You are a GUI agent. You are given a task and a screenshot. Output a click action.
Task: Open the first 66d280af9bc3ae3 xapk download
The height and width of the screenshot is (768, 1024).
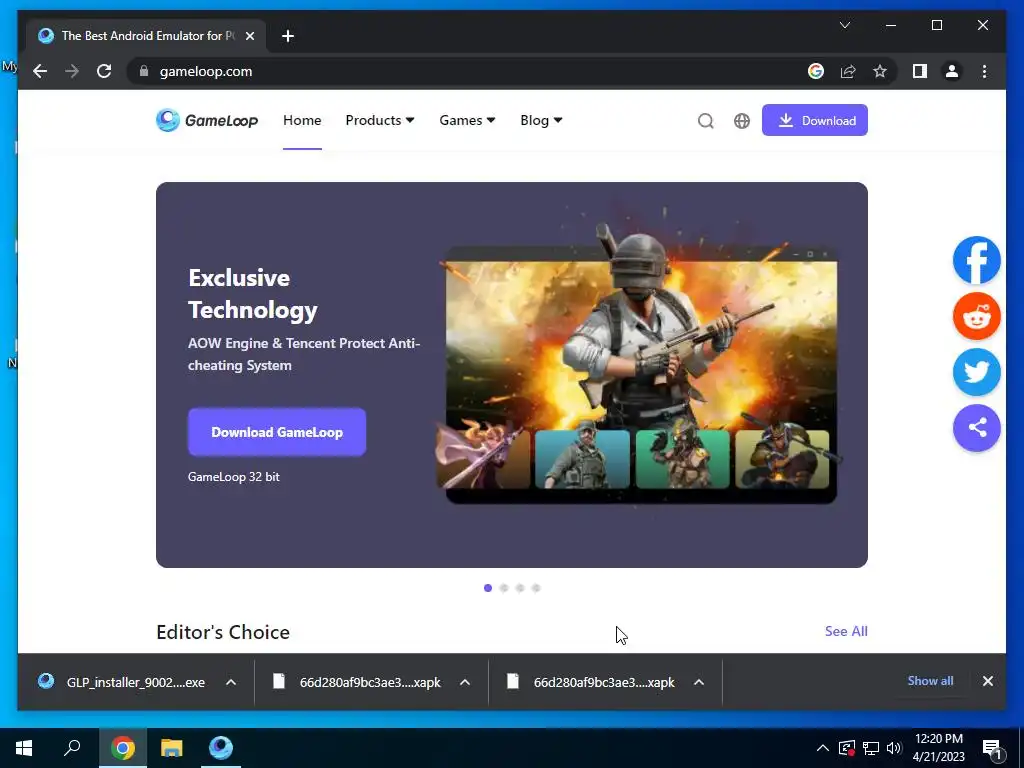358,682
